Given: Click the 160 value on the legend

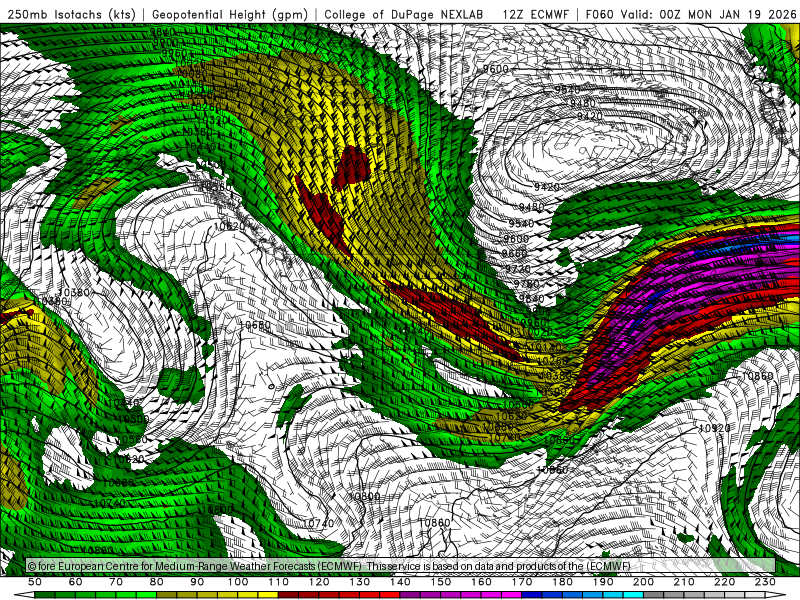Looking at the screenshot, I should 481,582.
